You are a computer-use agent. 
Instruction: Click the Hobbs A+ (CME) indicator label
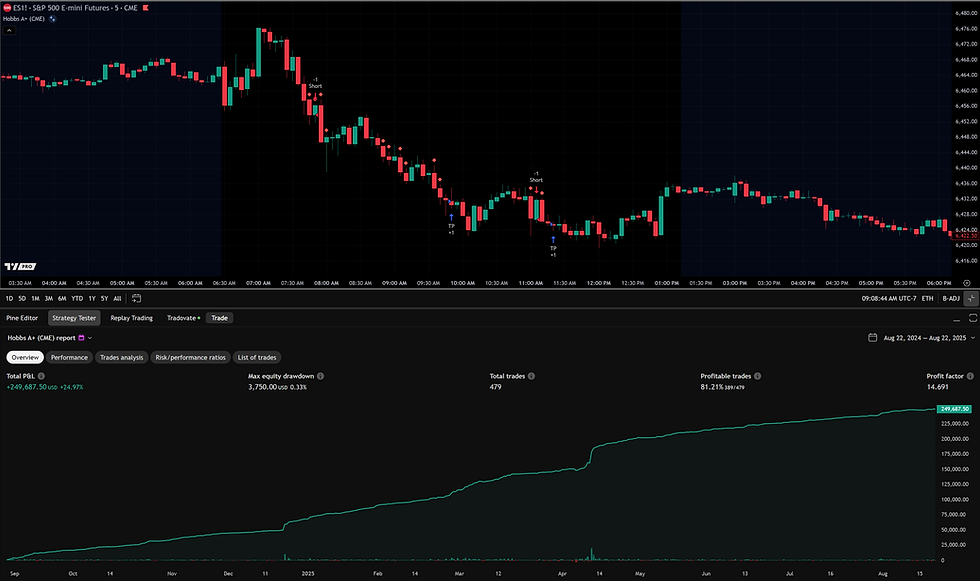(x=24, y=19)
